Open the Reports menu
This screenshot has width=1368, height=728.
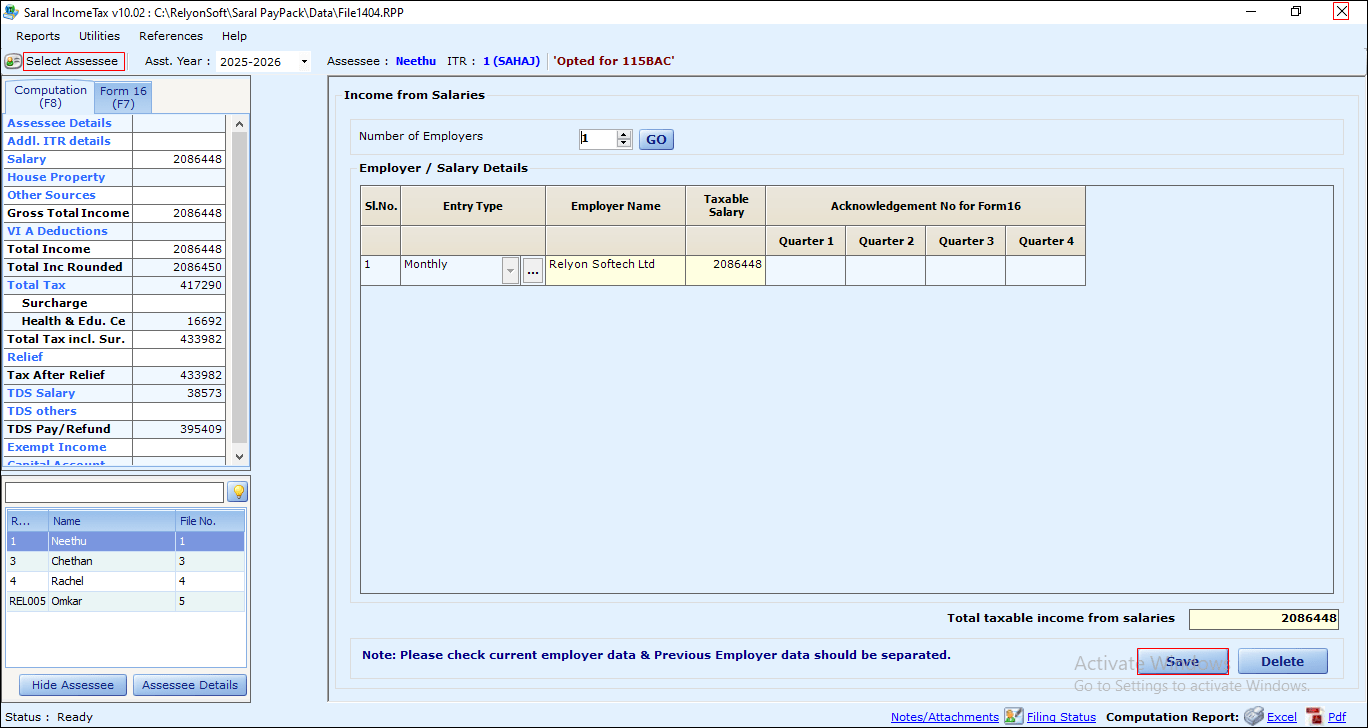[38, 36]
